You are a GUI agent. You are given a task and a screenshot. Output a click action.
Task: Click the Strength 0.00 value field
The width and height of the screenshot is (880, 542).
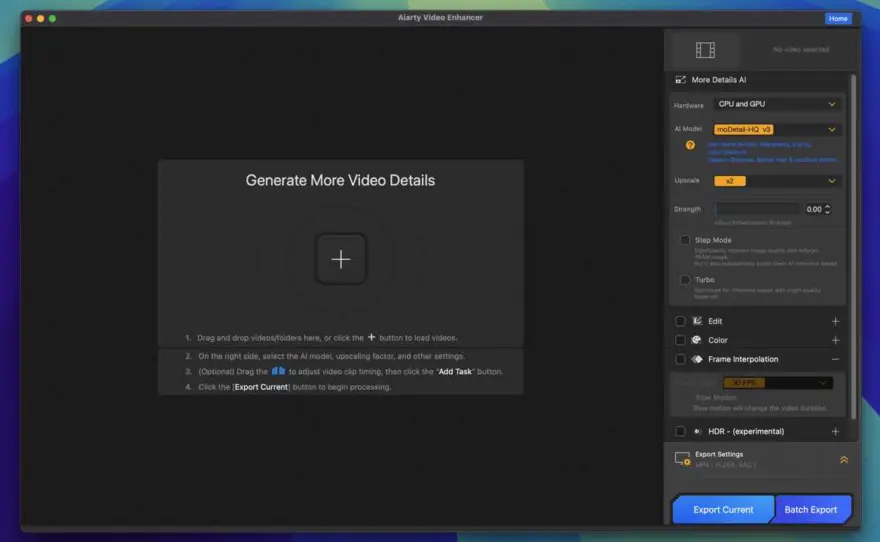814,209
